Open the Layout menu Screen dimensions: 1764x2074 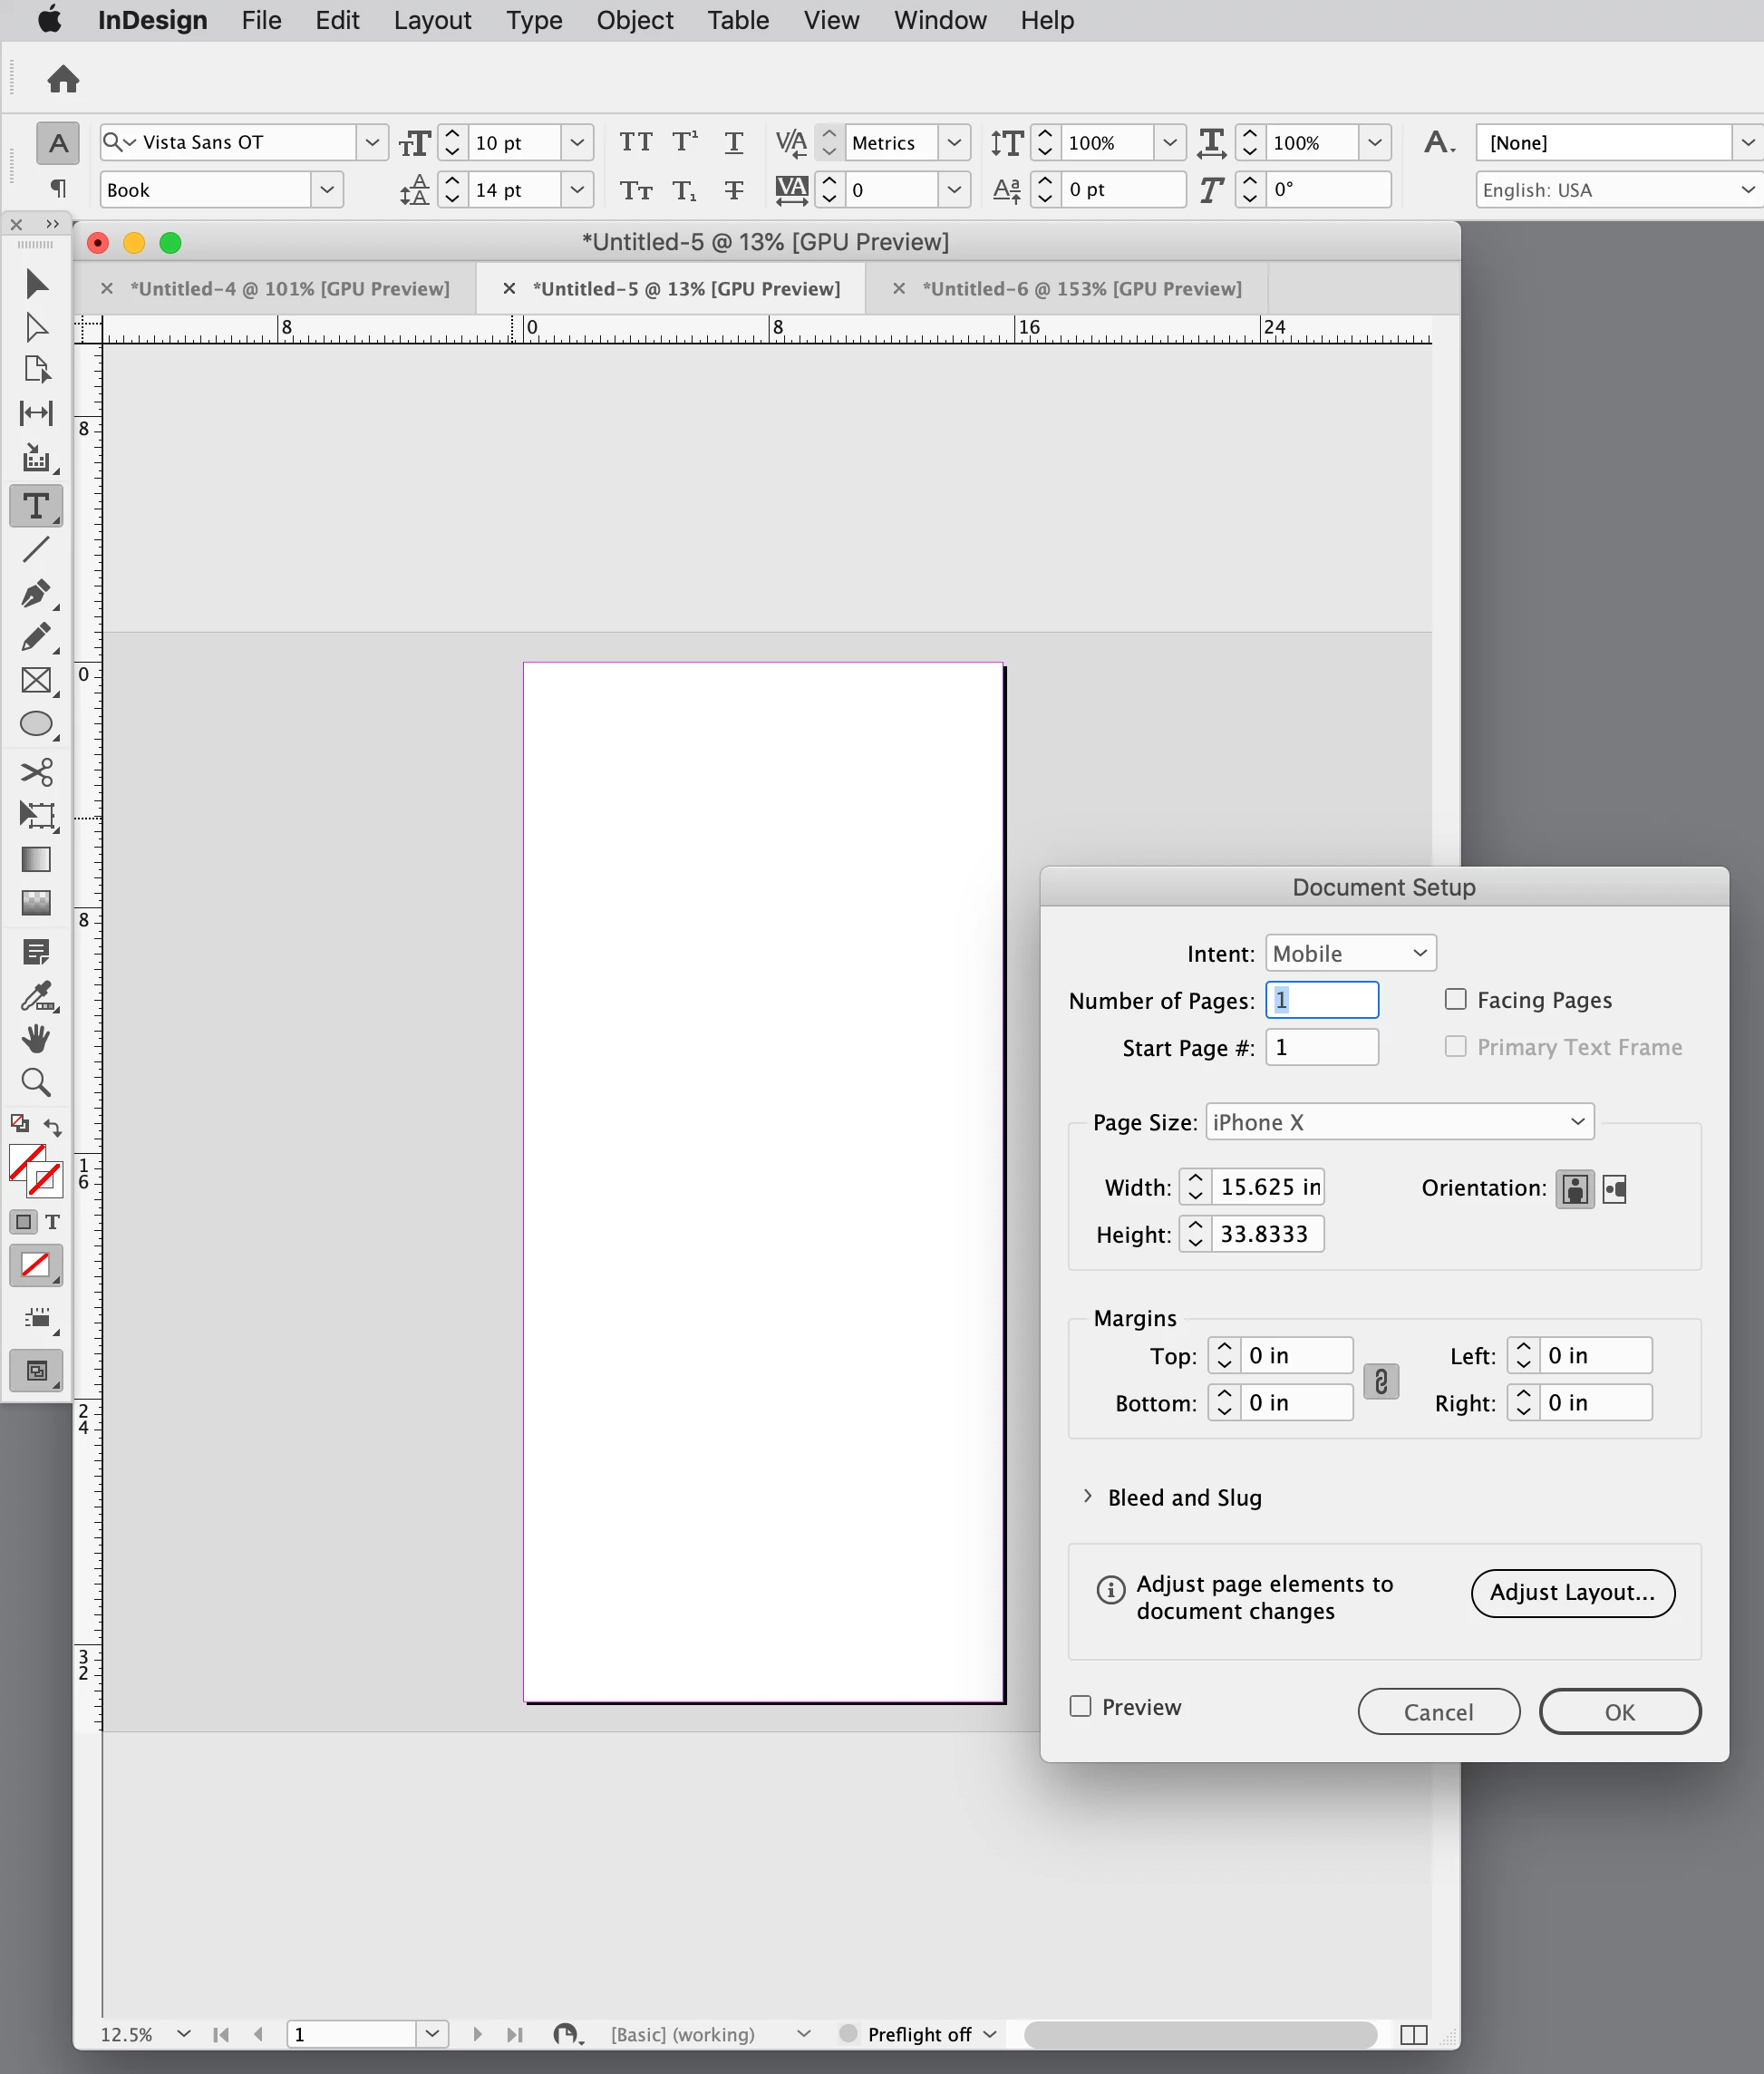[432, 20]
